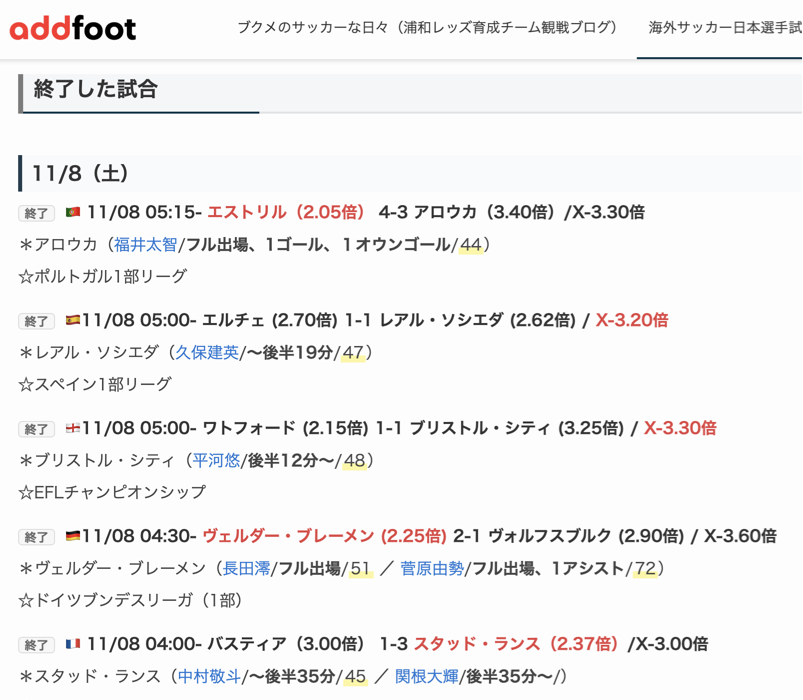Click the 終了 badge on Bastia match
The image size is (803, 700).
37,645
